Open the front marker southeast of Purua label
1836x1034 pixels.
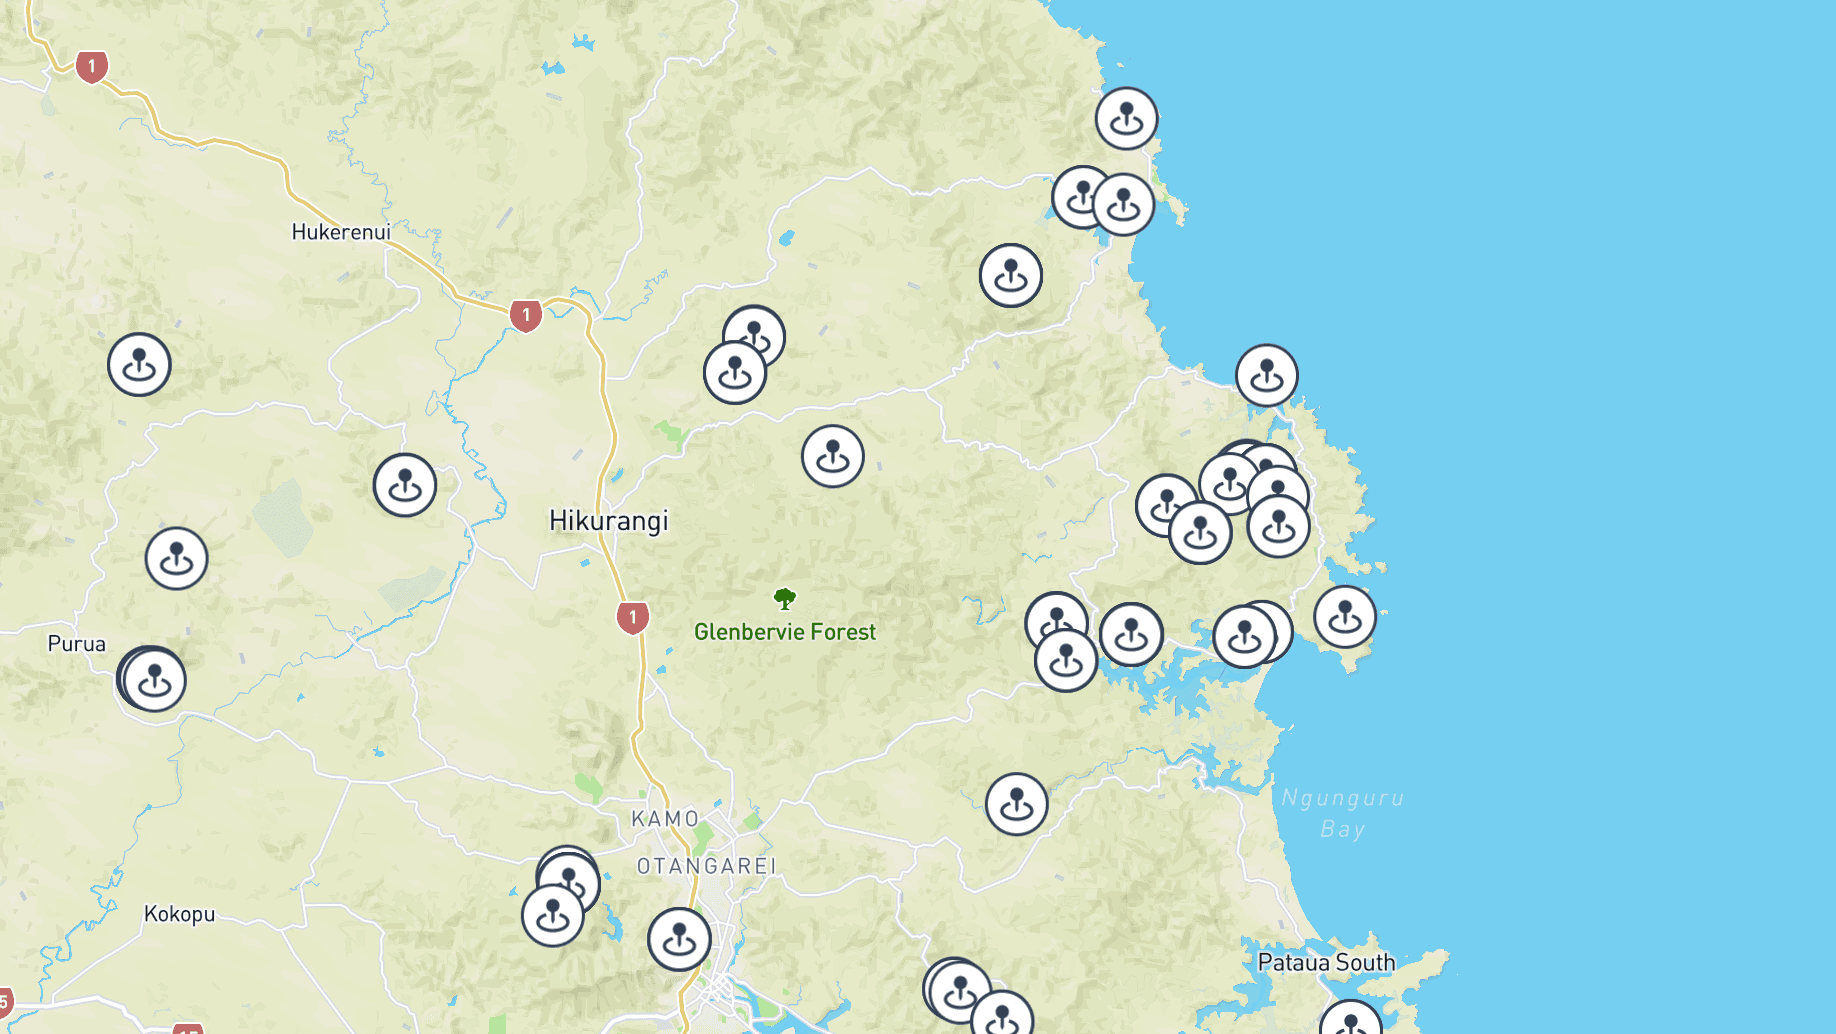point(155,681)
